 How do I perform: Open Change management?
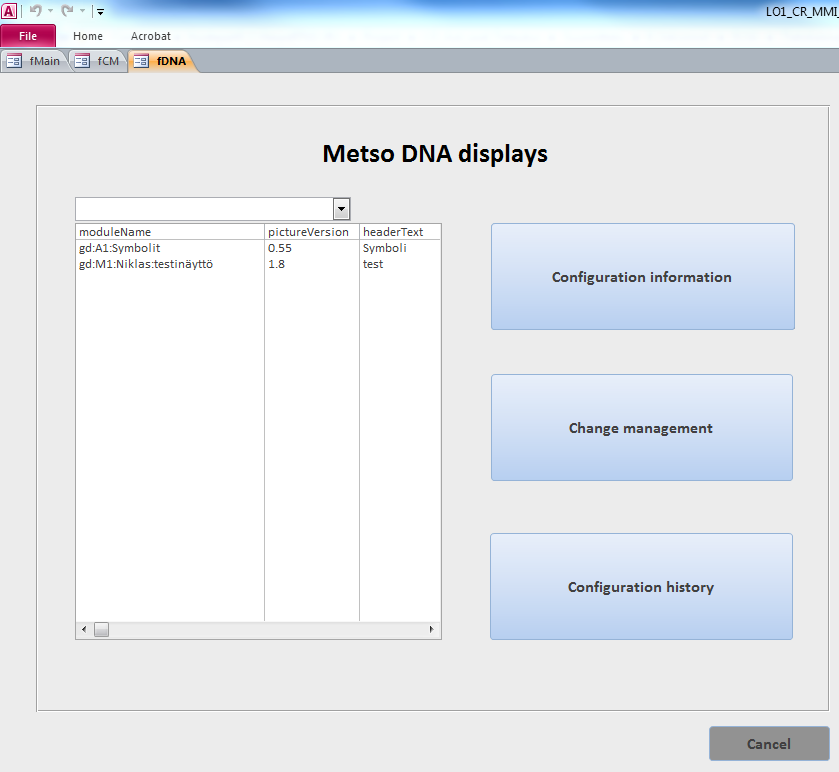pyautogui.click(x=642, y=427)
